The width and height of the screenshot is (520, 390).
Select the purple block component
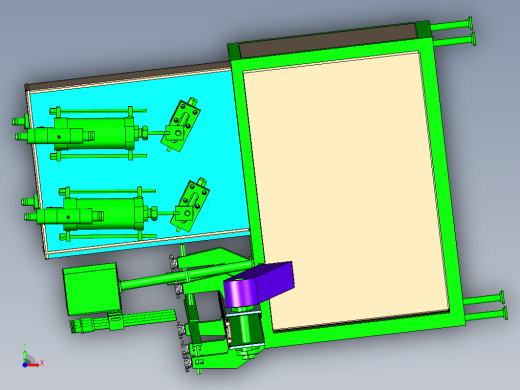tap(259, 284)
